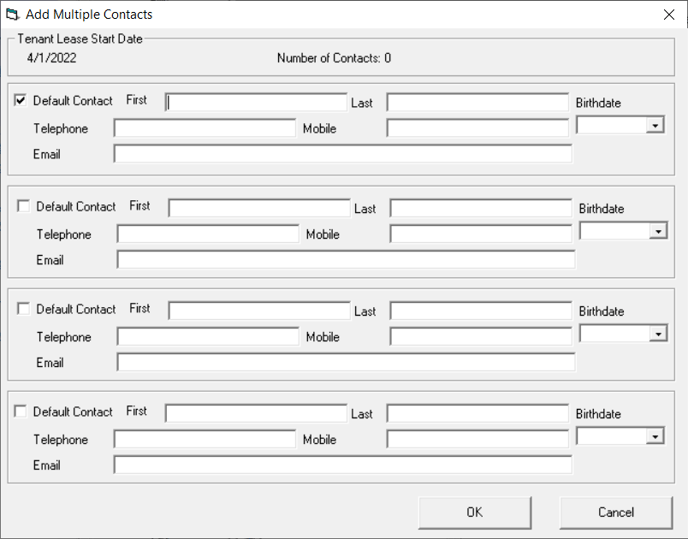This screenshot has height=539, width=688.
Task: Open Birthdate dropdown in first contact section
Action: click(655, 126)
